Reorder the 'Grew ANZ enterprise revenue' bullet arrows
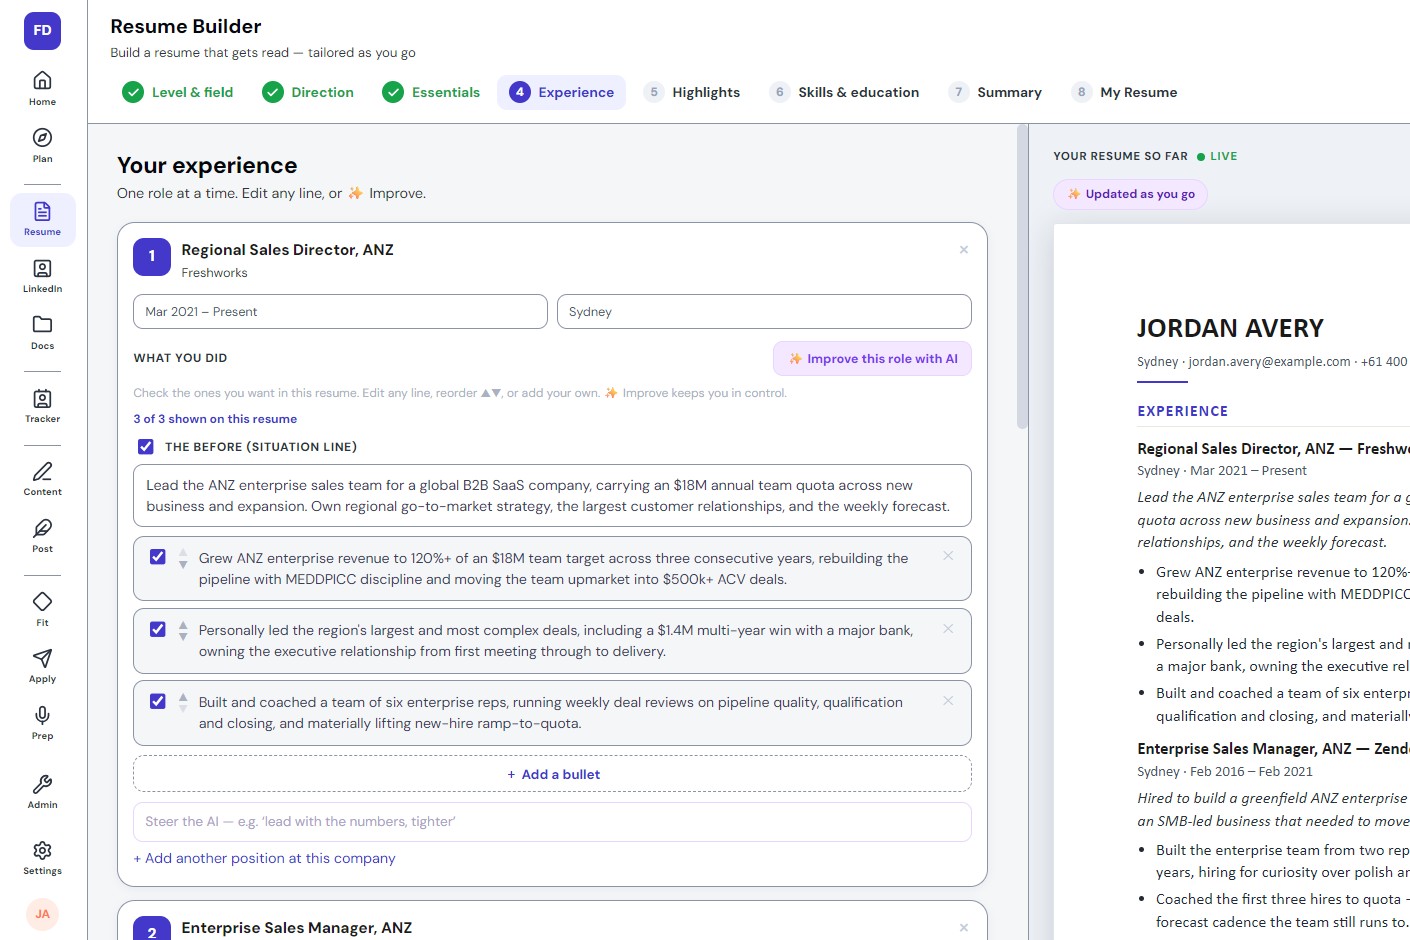Image resolution: width=1410 pixels, height=940 pixels. [183, 559]
